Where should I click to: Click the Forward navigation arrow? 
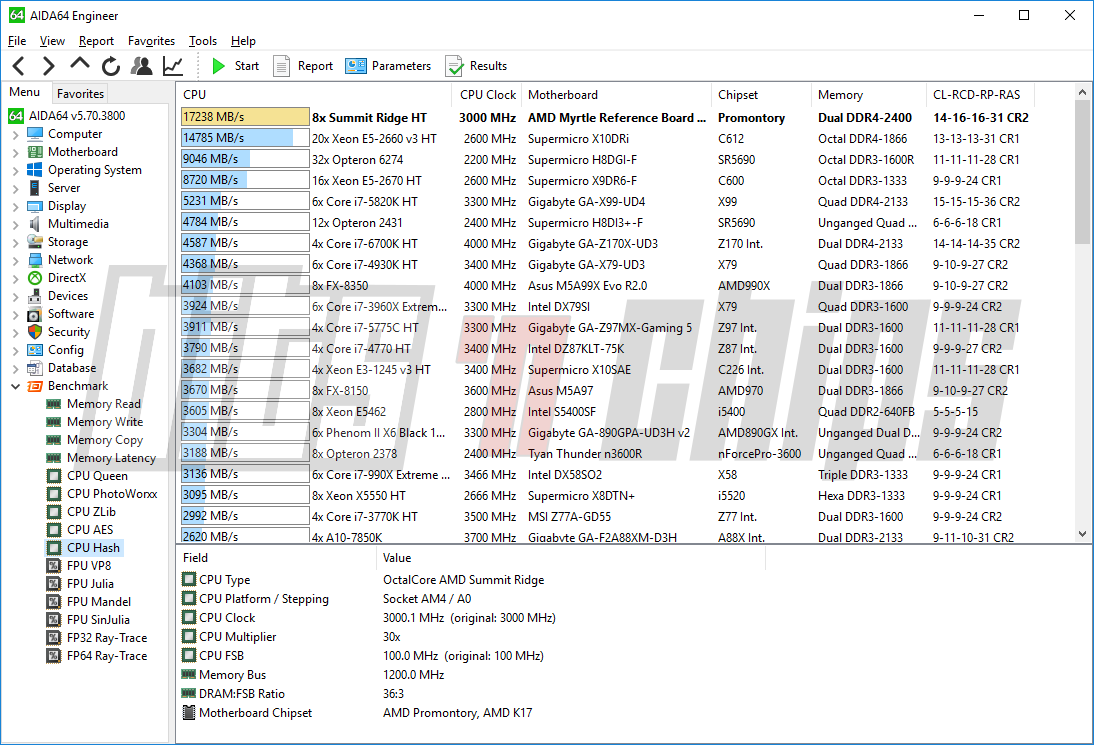(x=48, y=66)
